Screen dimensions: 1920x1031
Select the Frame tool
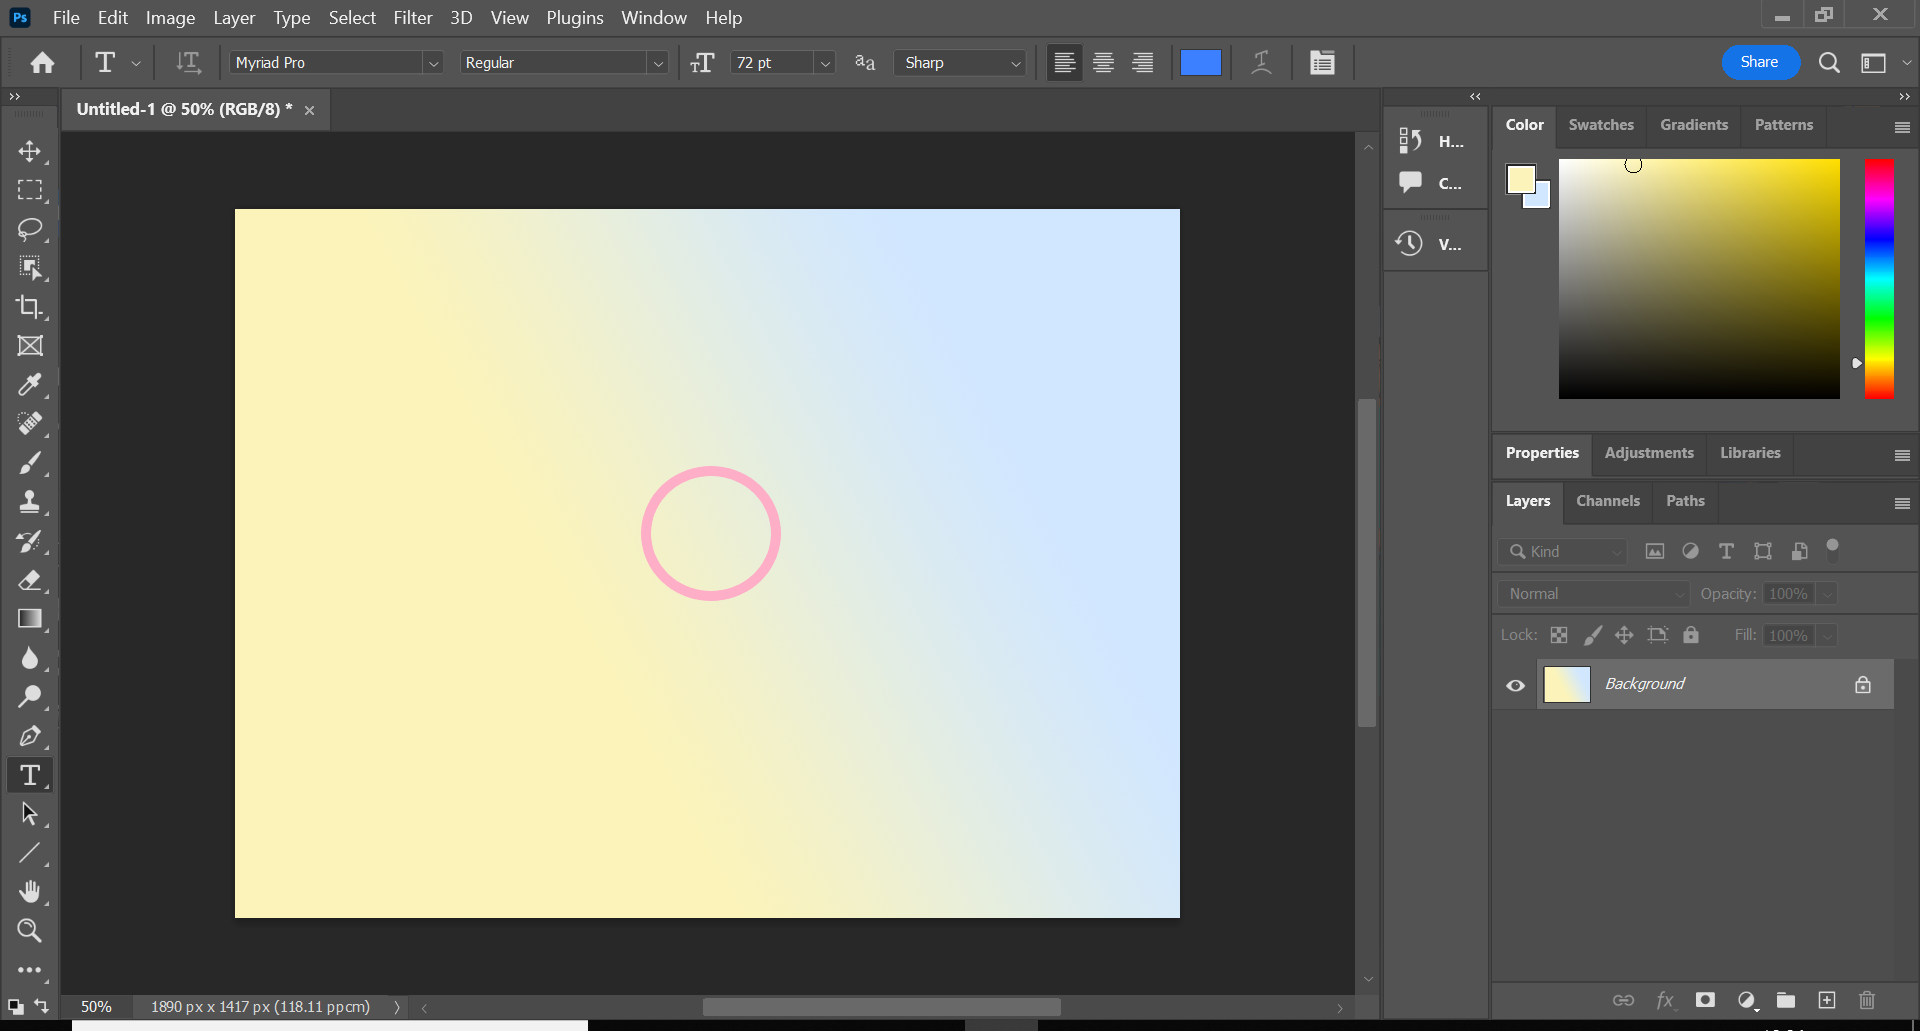tap(30, 346)
